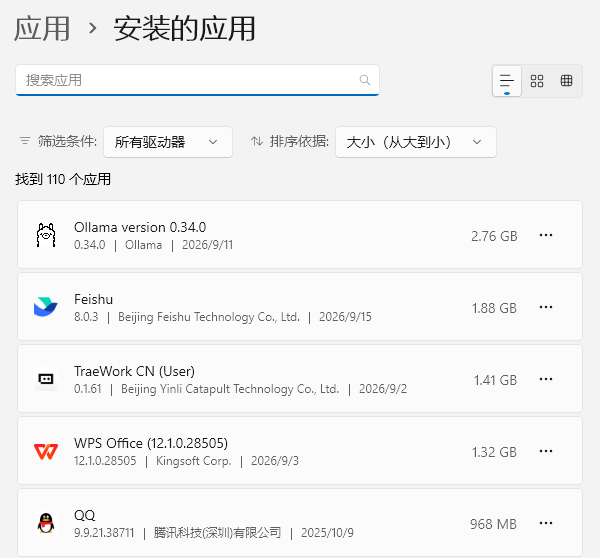Click the Kingsoft Corp. publisher text
Viewport: 600px width, 558px height.
point(194,461)
